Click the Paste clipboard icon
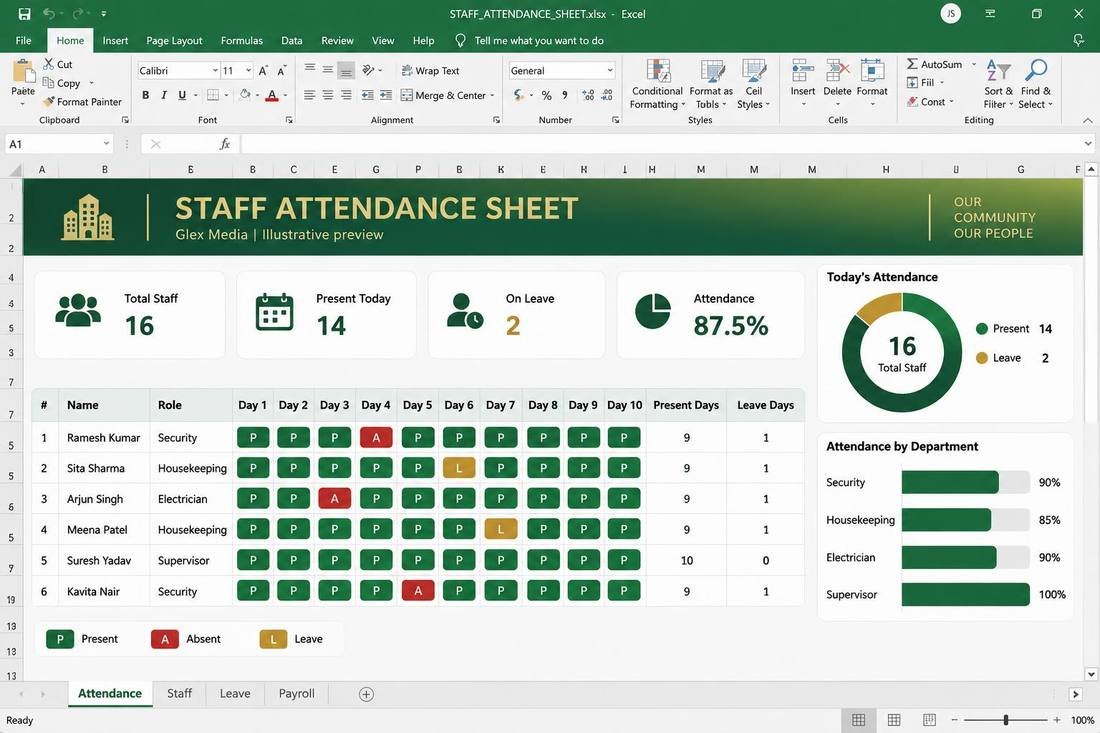 point(22,72)
